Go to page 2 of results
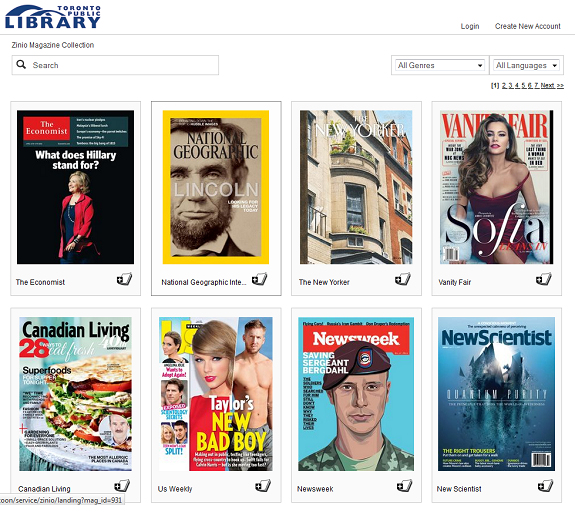Screen dimensions: 575x505 point(504,85)
